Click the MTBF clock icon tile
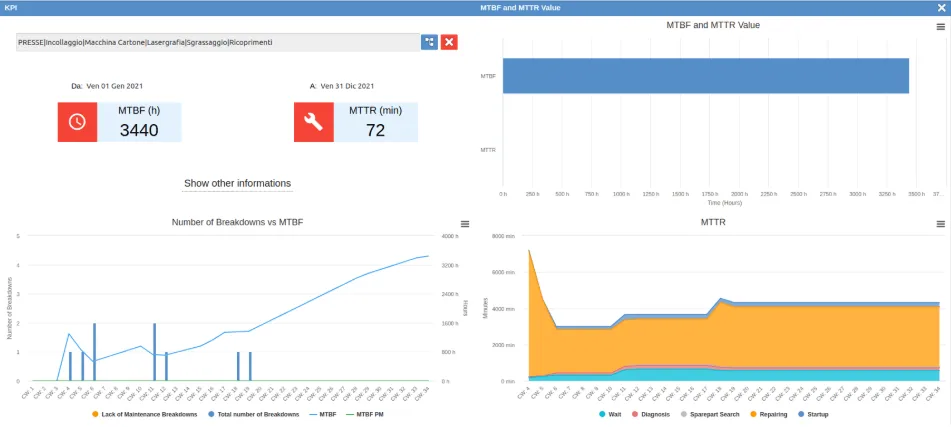Screen dimensions: 951x427 pos(77,122)
